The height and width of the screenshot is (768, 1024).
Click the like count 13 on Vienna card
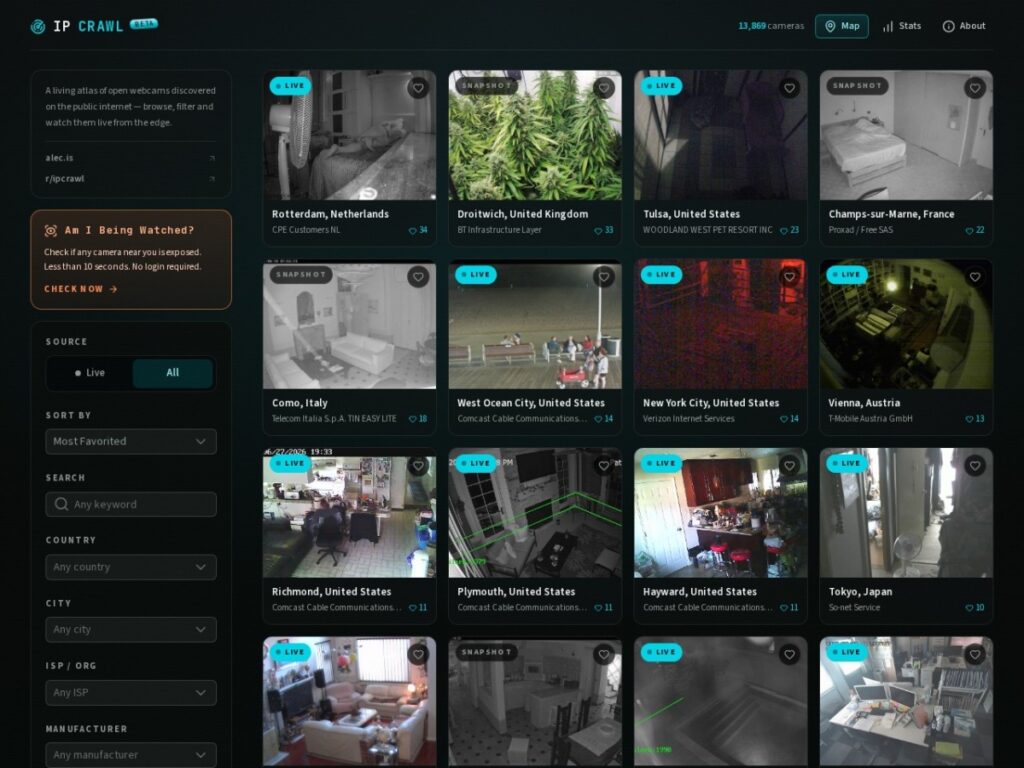(974, 419)
